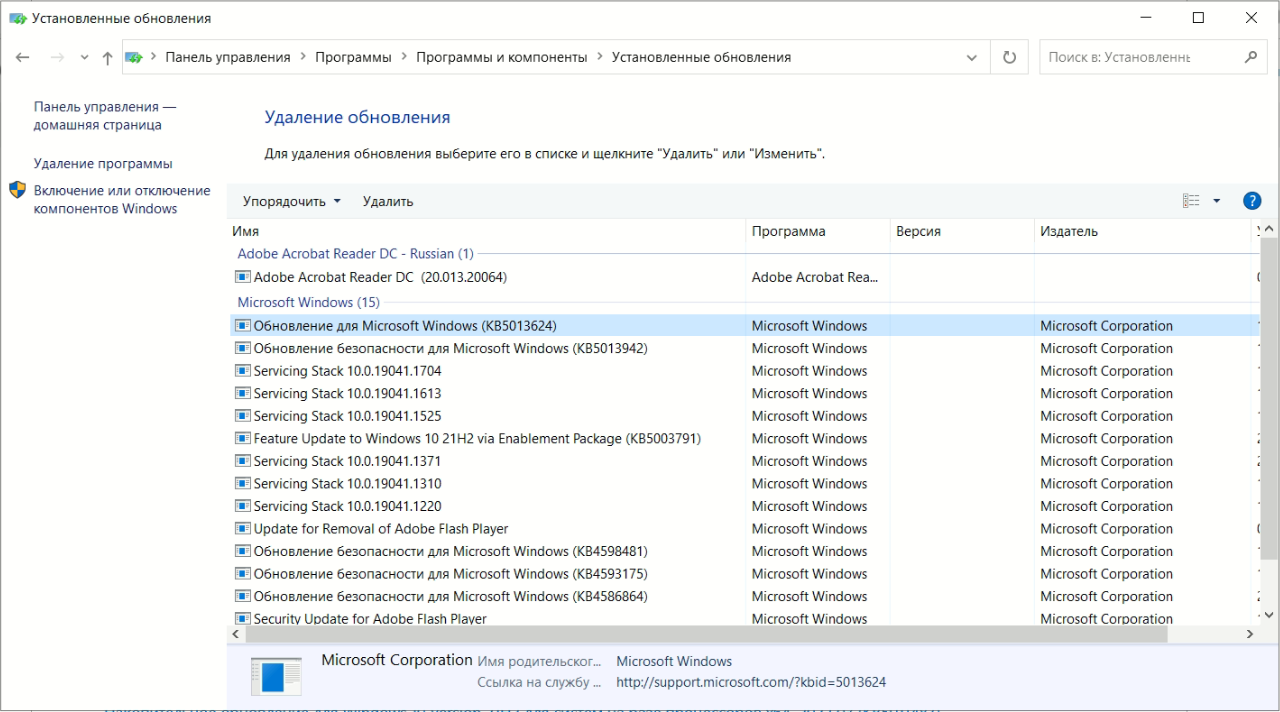Open the Упорядочить menu
Image resolution: width=1280 pixels, height=712 pixels.
[x=292, y=201]
